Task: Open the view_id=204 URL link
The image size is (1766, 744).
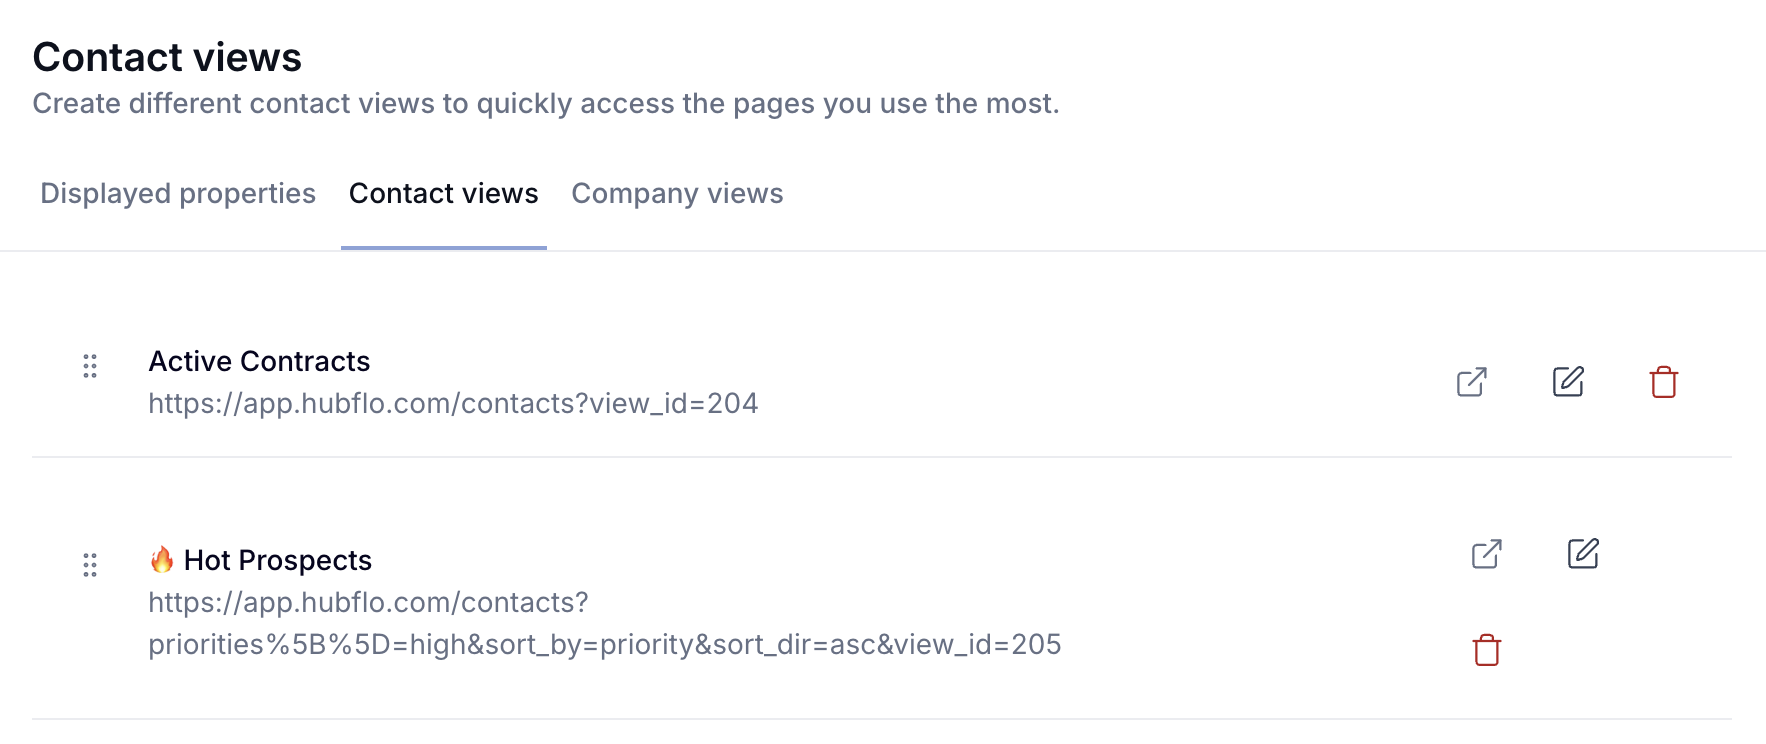Action: coord(453,403)
